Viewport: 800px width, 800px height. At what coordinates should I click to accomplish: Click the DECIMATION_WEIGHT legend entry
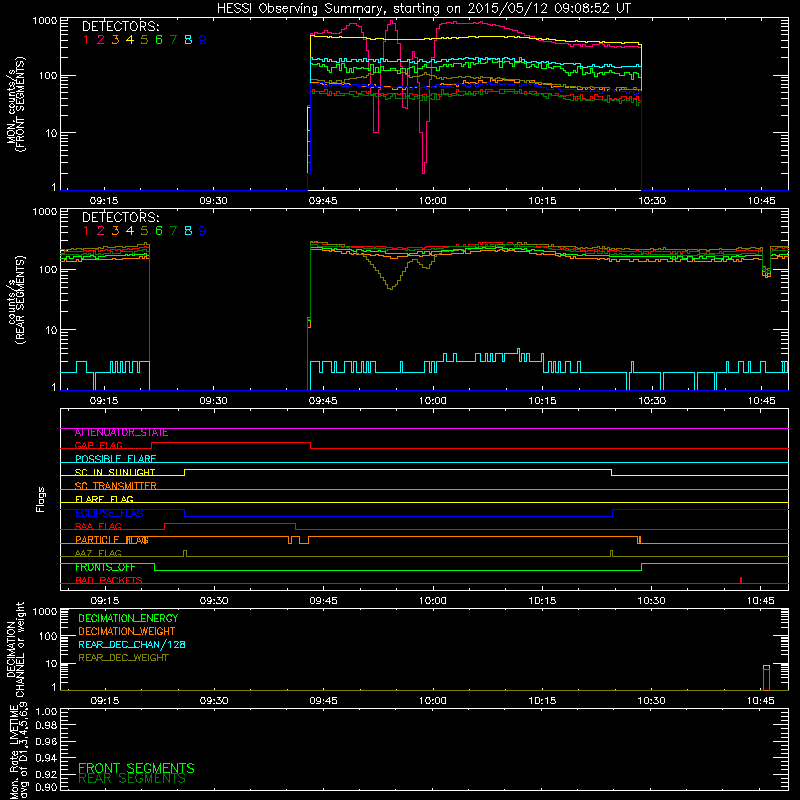127,632
